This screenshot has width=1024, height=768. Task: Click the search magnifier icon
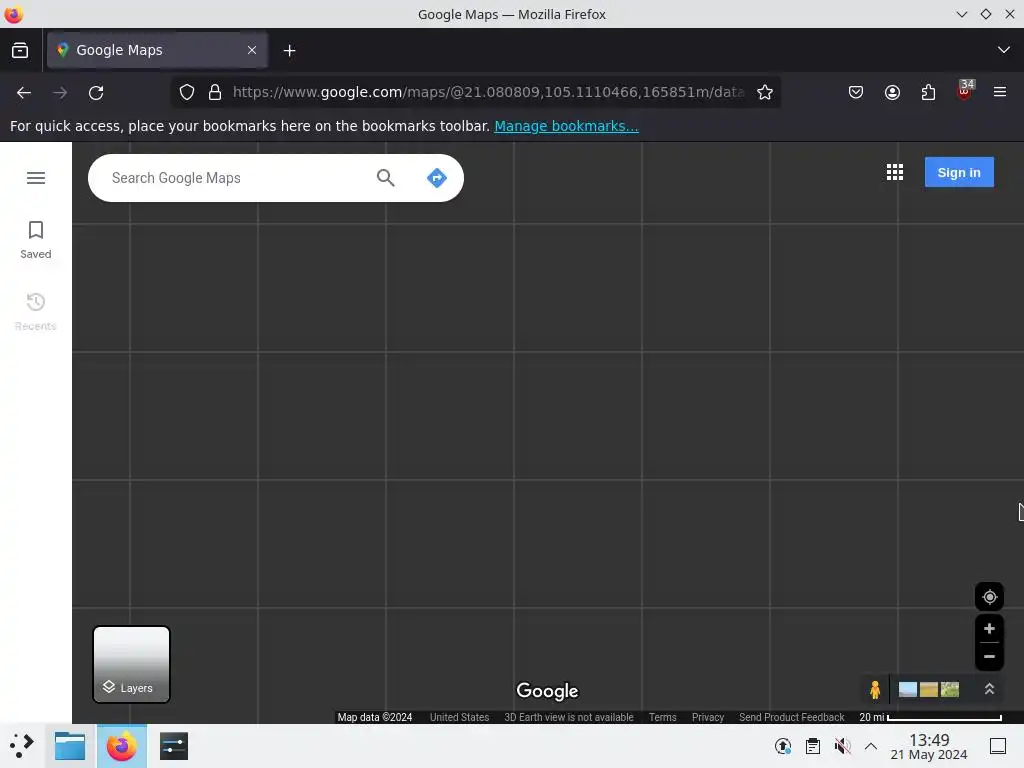(385, 178)
